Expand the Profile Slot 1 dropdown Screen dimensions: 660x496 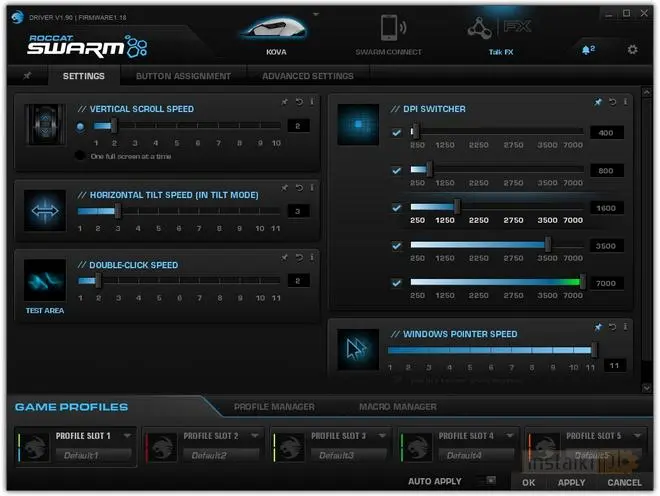pos(133,436)
